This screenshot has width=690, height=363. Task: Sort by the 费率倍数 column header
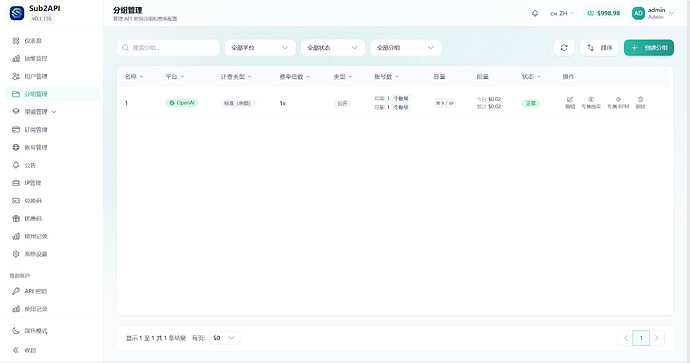tap(294, 77)
